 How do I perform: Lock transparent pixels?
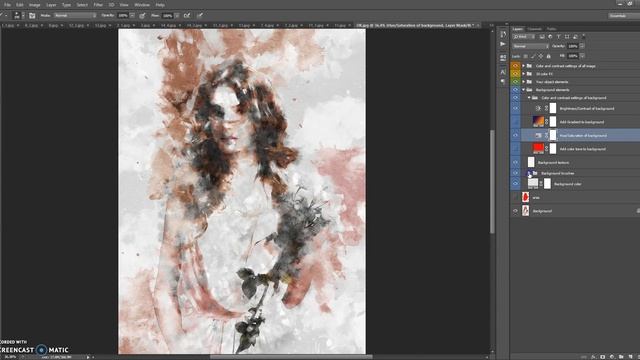coord(526,56)
